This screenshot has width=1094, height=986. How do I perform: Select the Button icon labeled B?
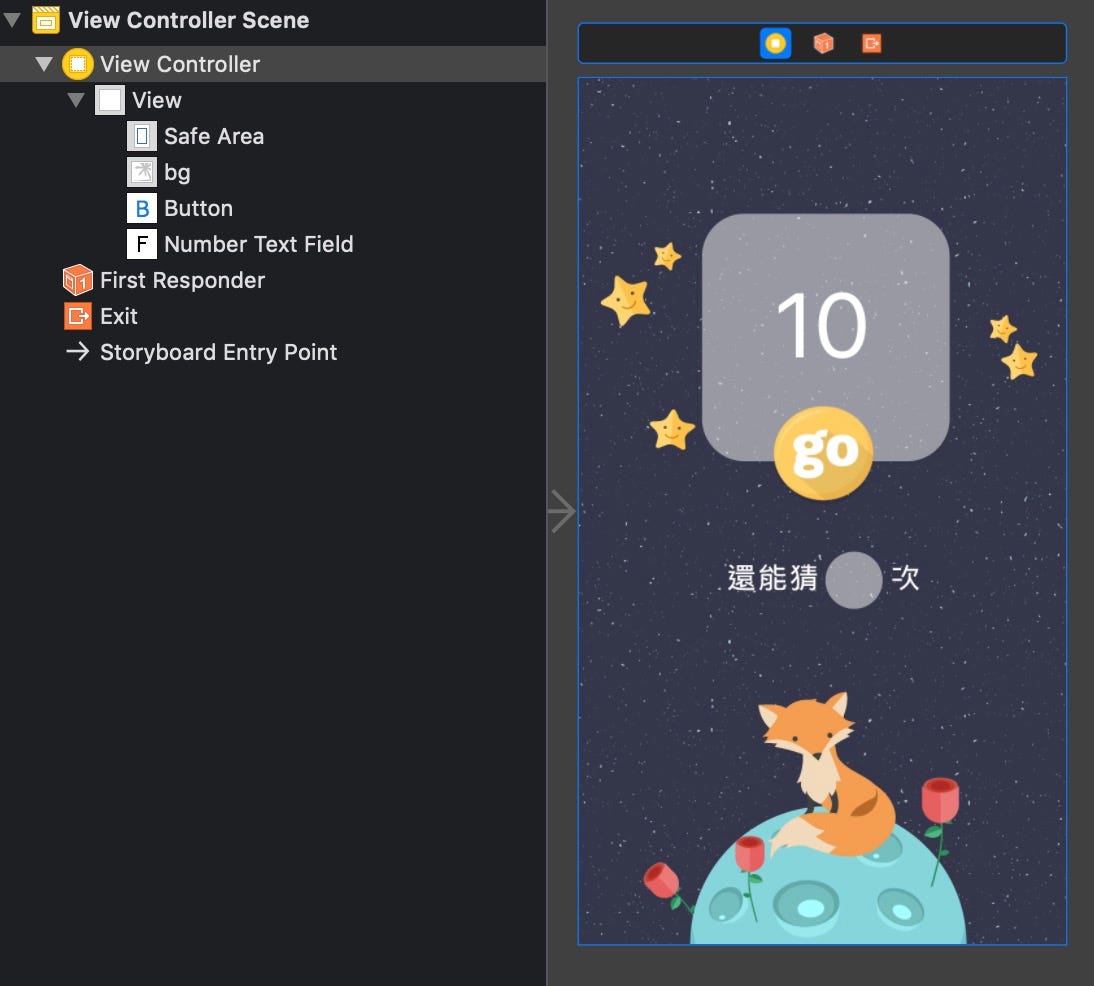tap(142, 208)
